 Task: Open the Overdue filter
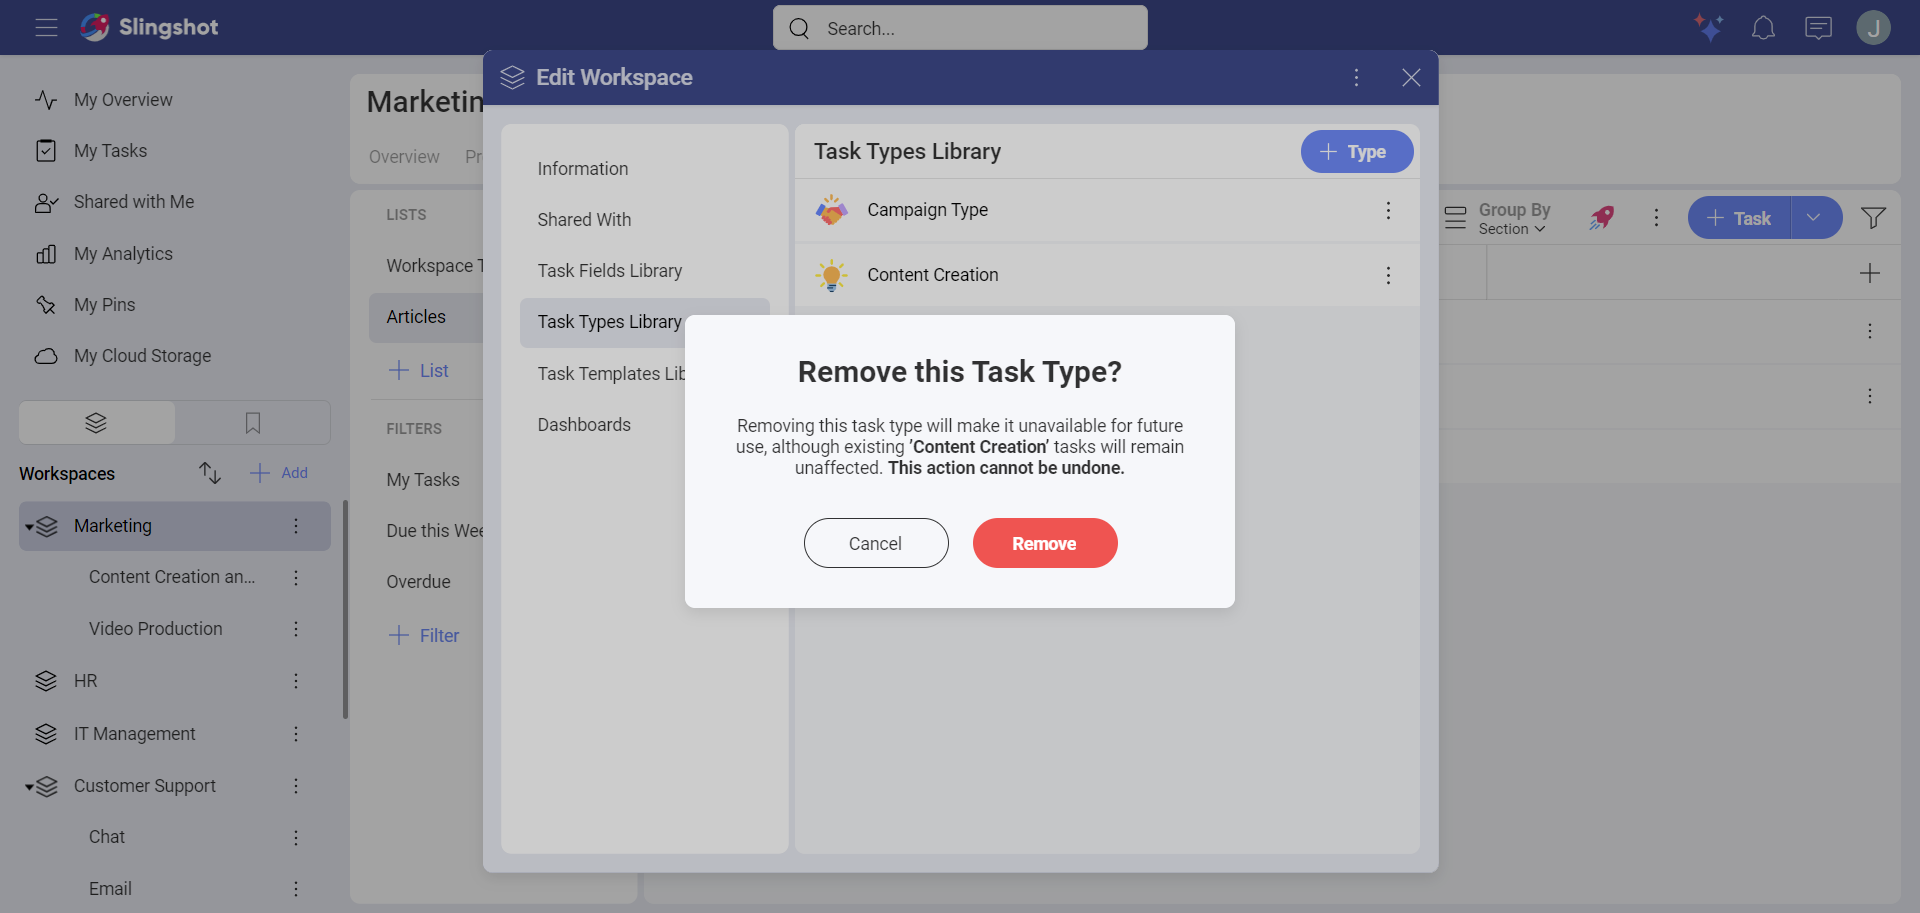click(418, 582)
